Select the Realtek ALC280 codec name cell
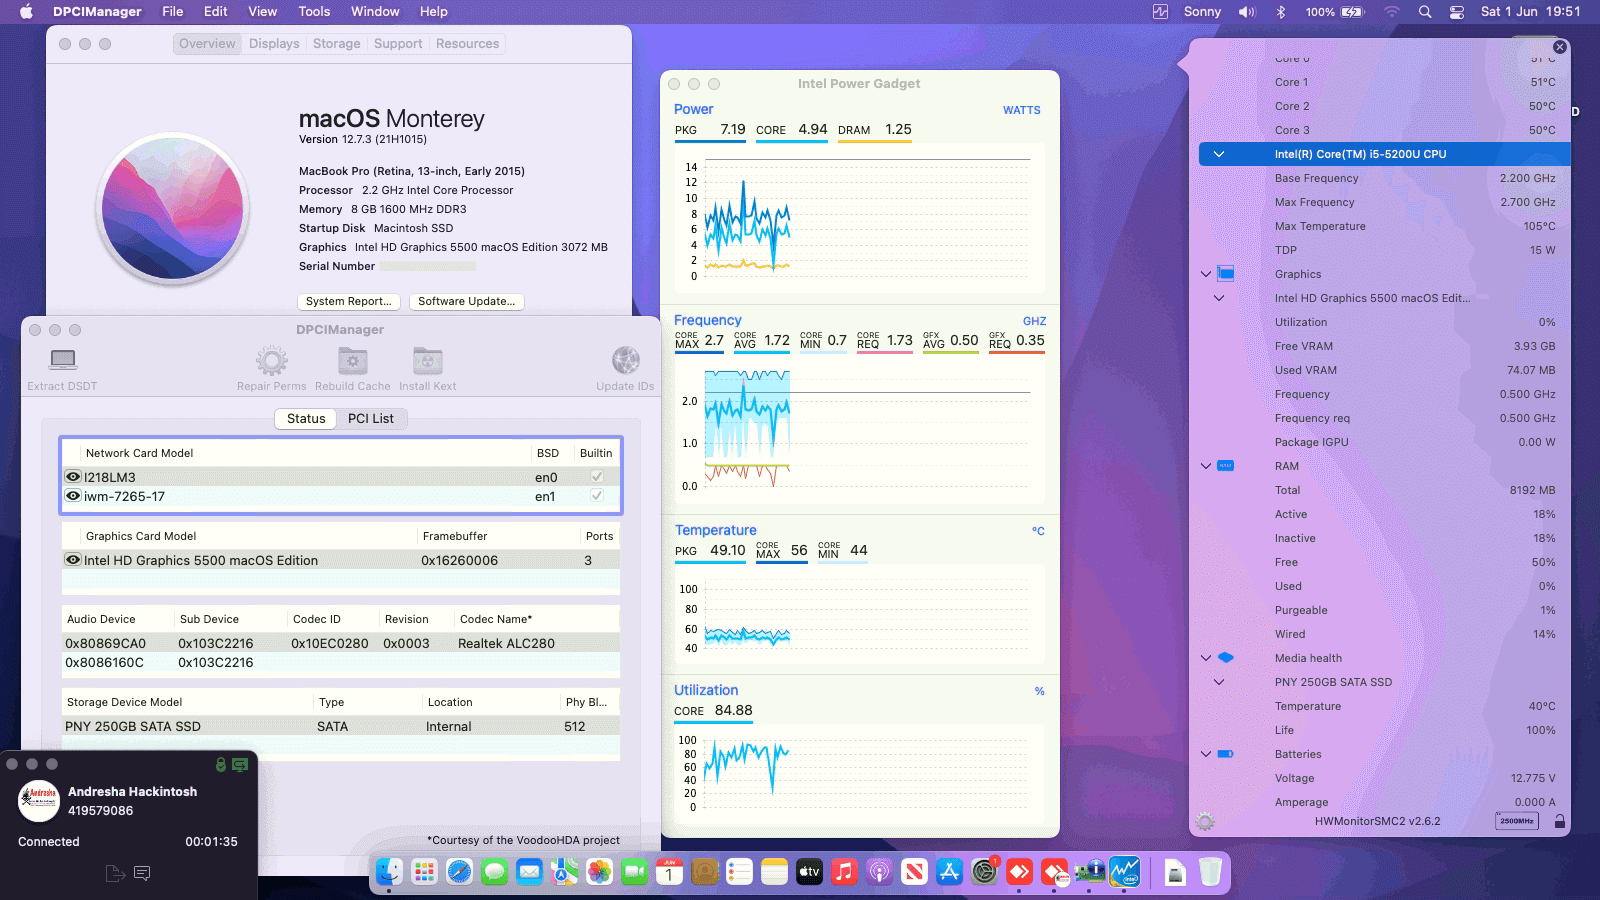This screenshot has height=900, width=1600. (506, 643)
